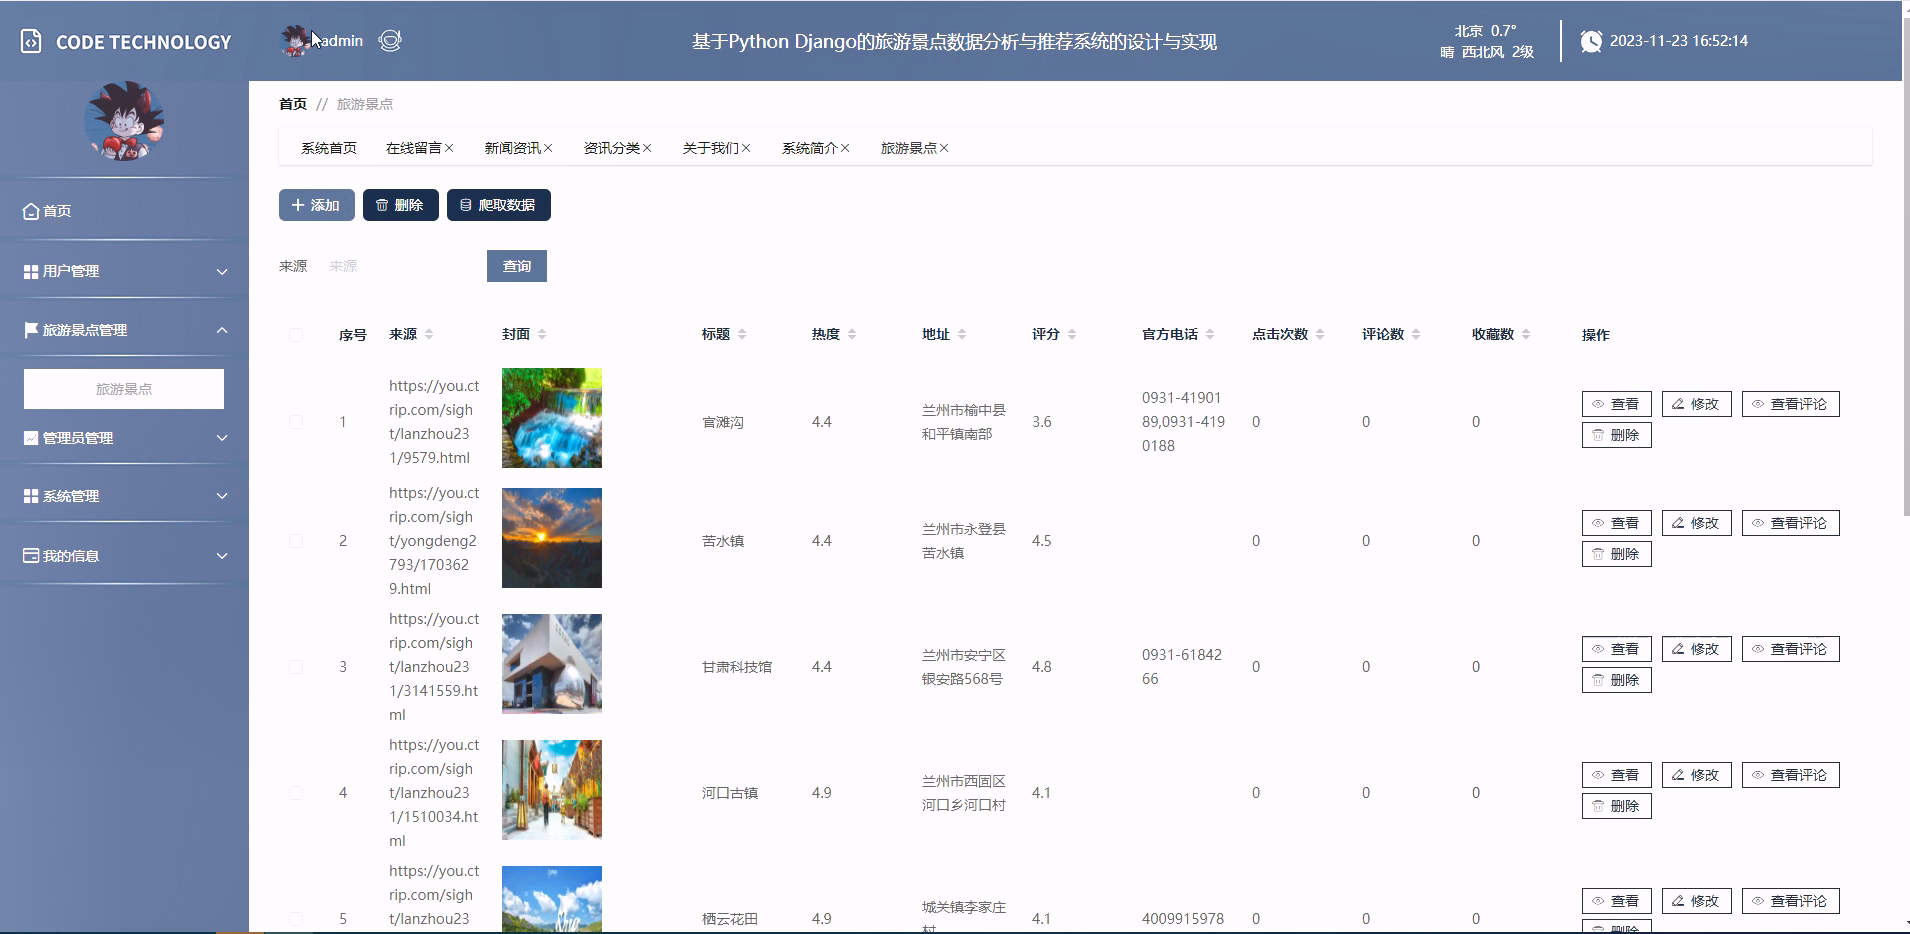
Task: Click the calendar icon next to 我的信息
Action: tap(29, 554)
